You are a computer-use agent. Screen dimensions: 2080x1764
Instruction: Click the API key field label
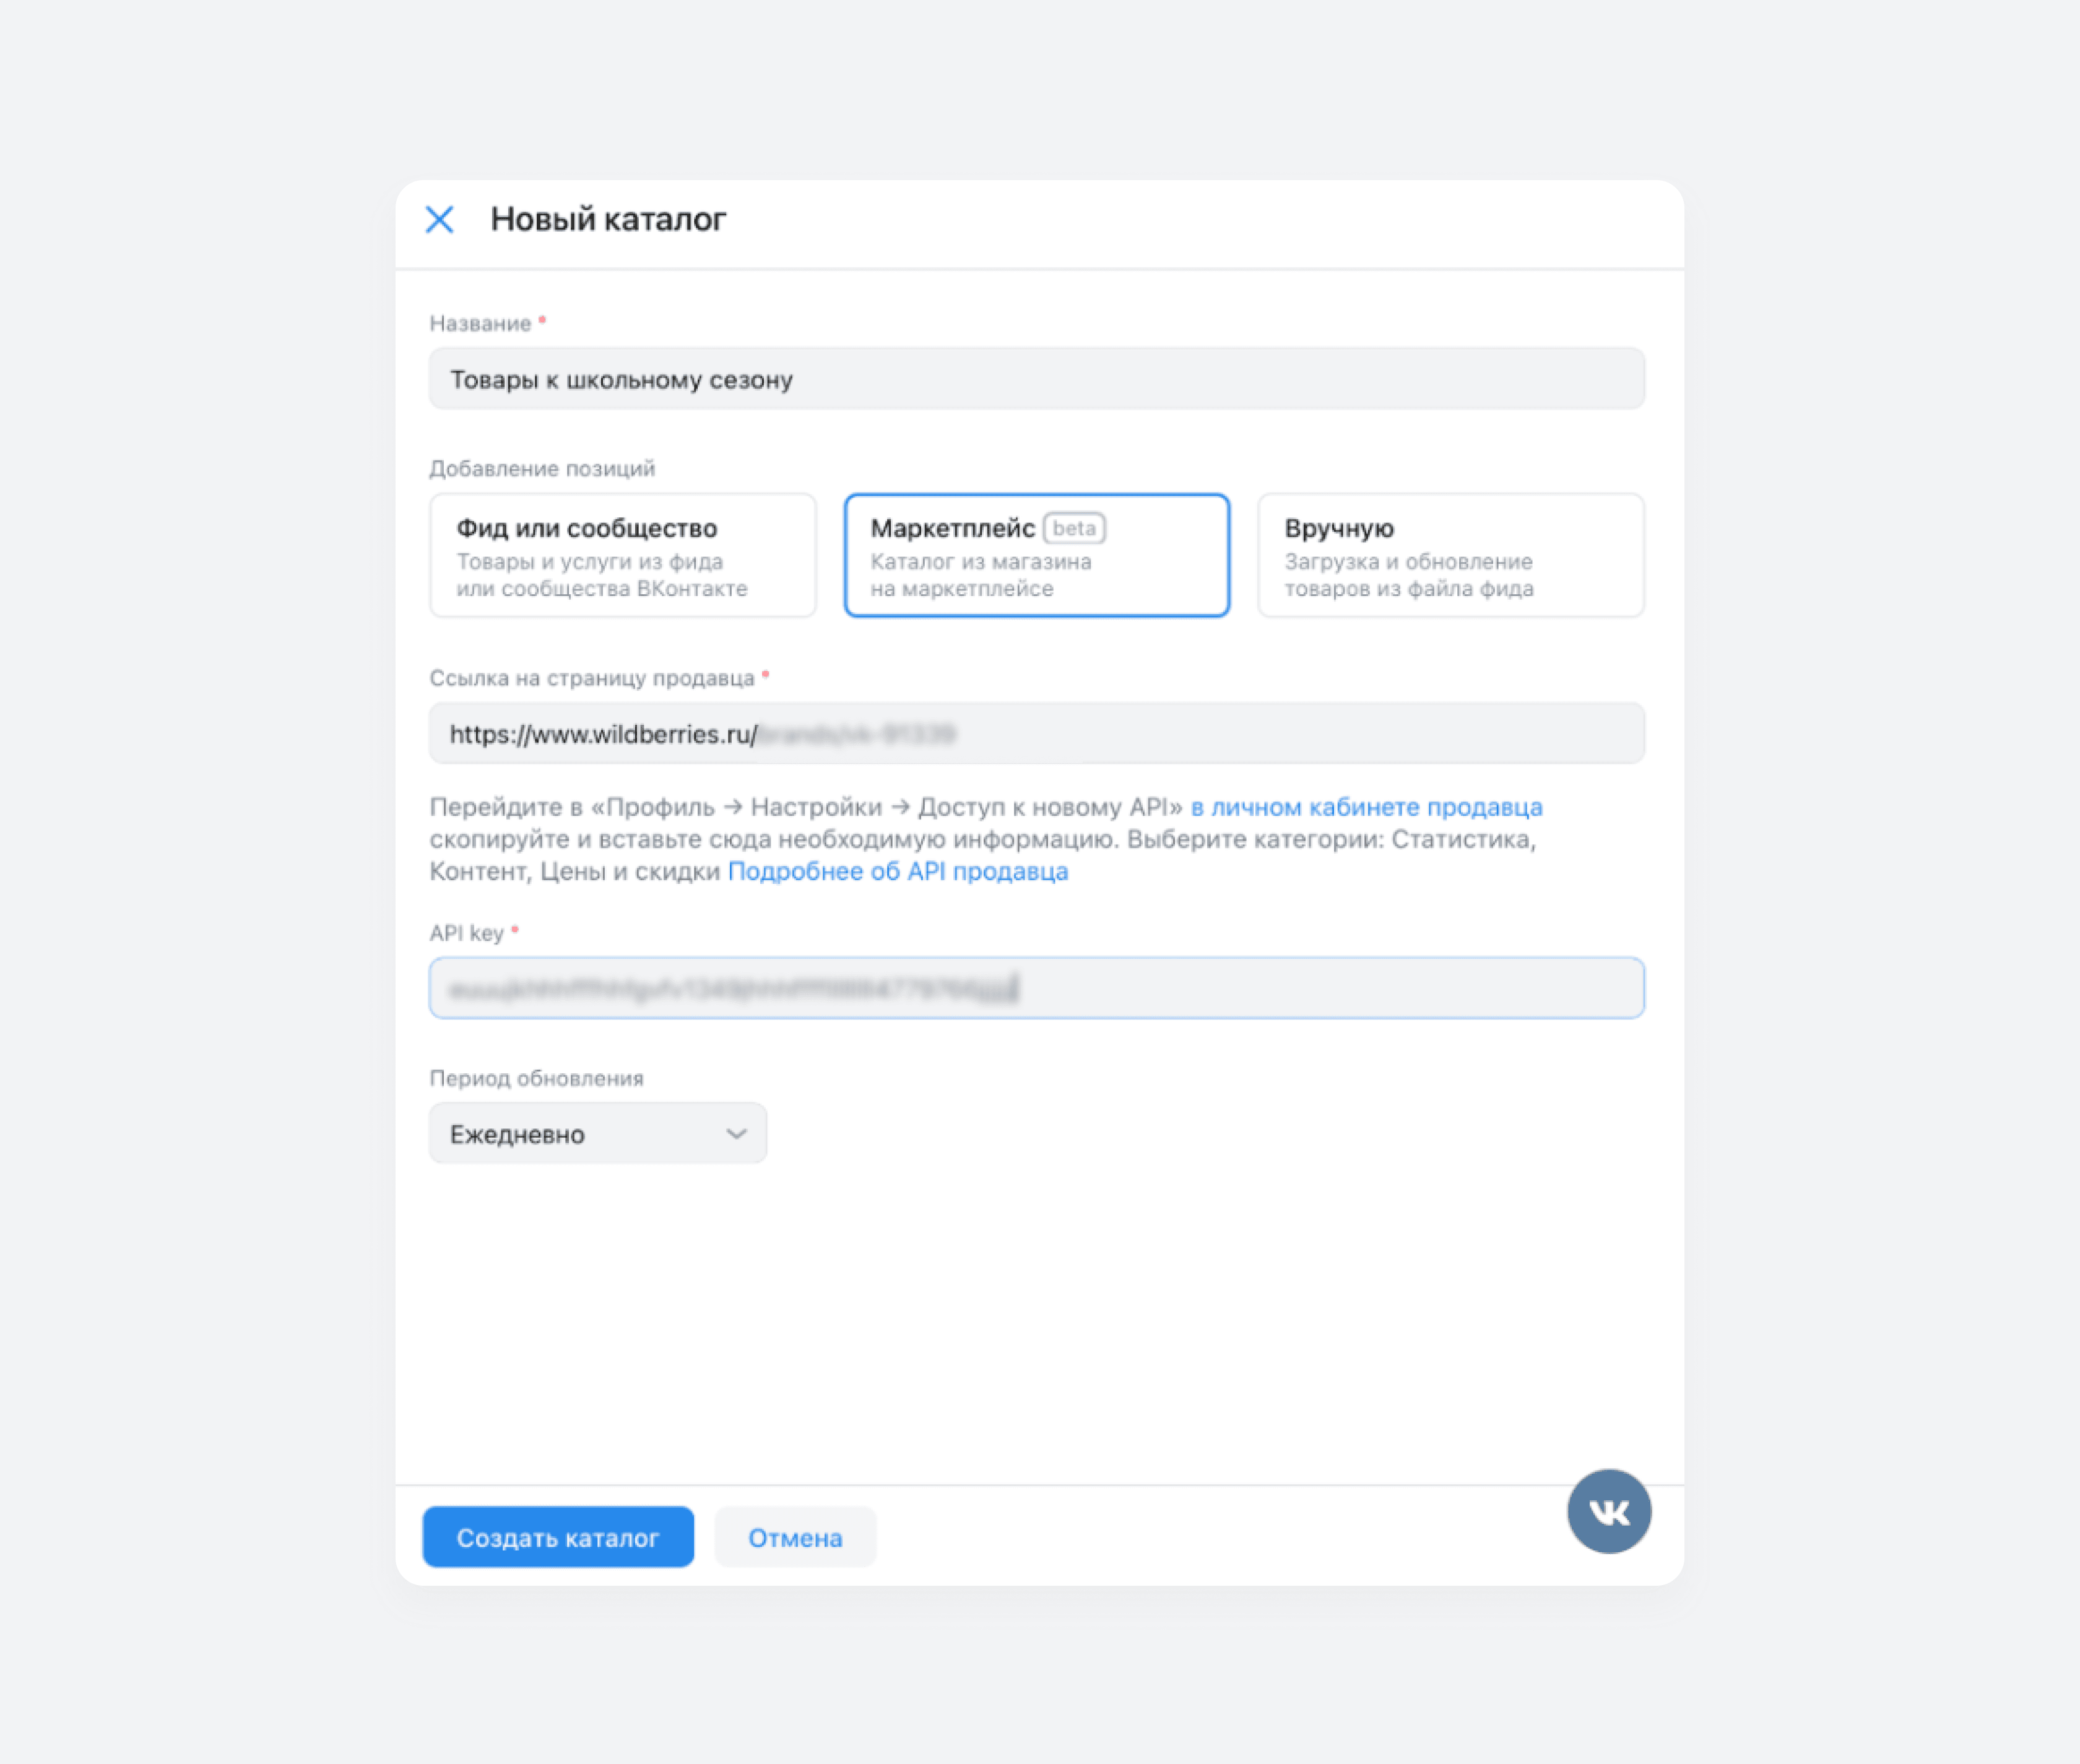tap(467, 933)
